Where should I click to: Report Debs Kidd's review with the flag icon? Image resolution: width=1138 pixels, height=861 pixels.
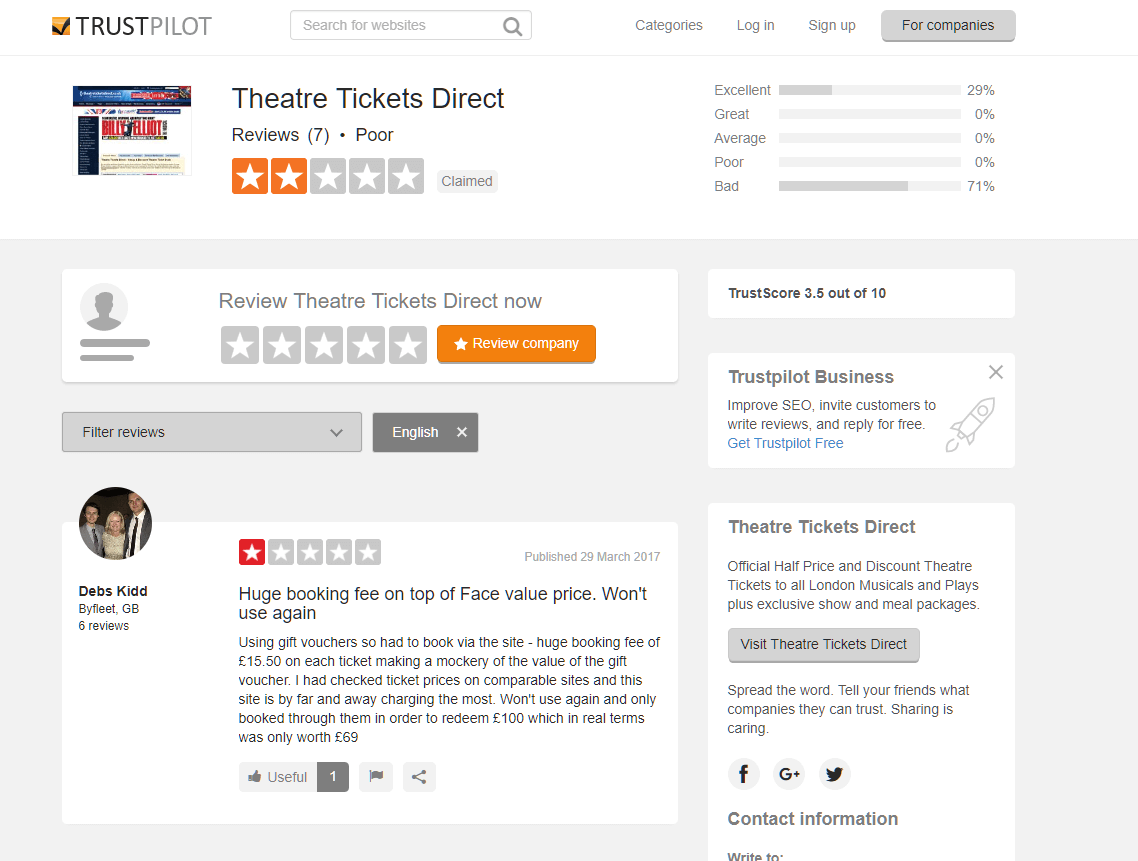click(375, 776)
